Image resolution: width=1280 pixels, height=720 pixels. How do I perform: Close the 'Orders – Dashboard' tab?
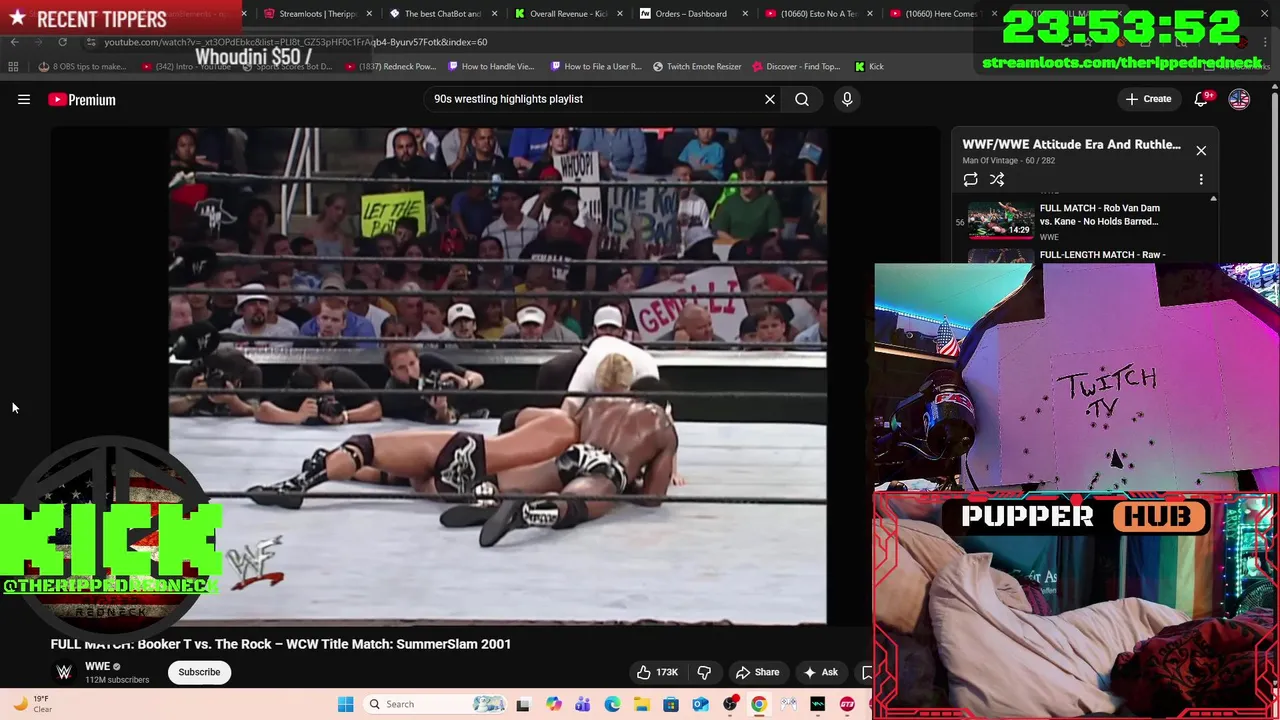pos(745,14)
